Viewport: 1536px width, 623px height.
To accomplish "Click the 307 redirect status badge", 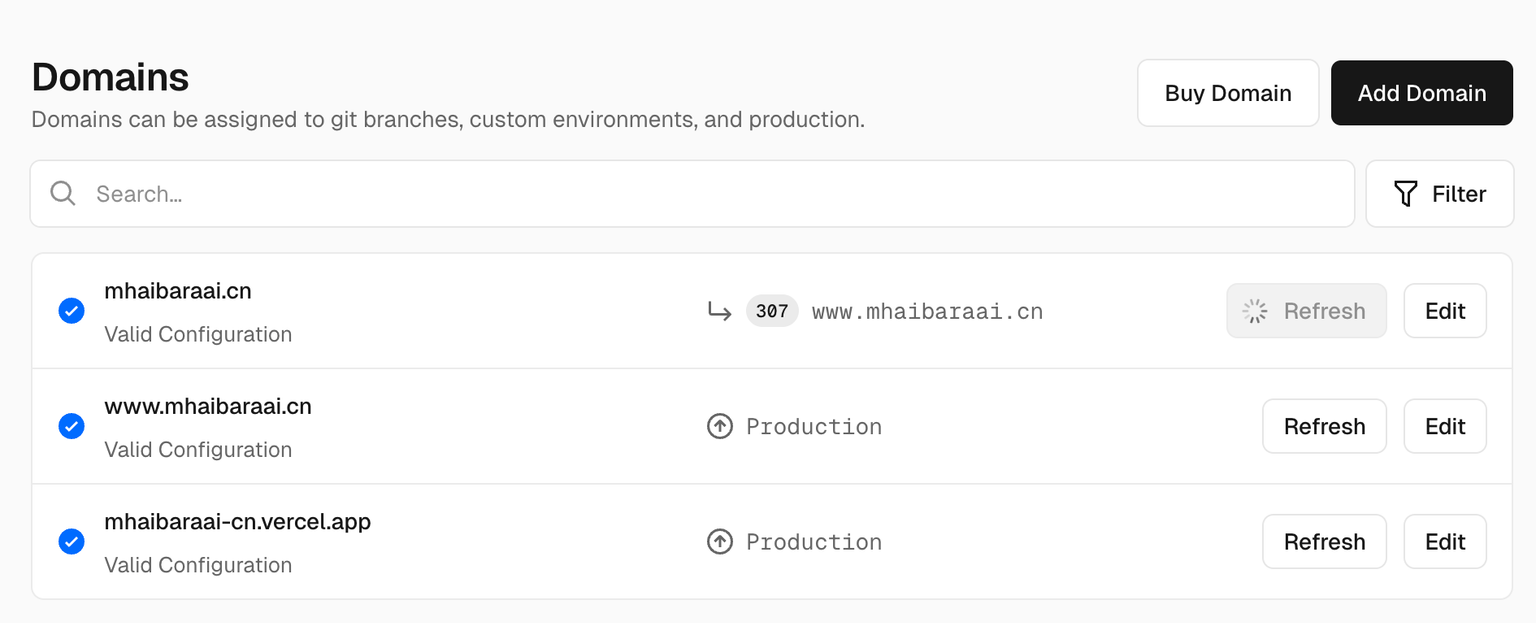I will 772,311.
